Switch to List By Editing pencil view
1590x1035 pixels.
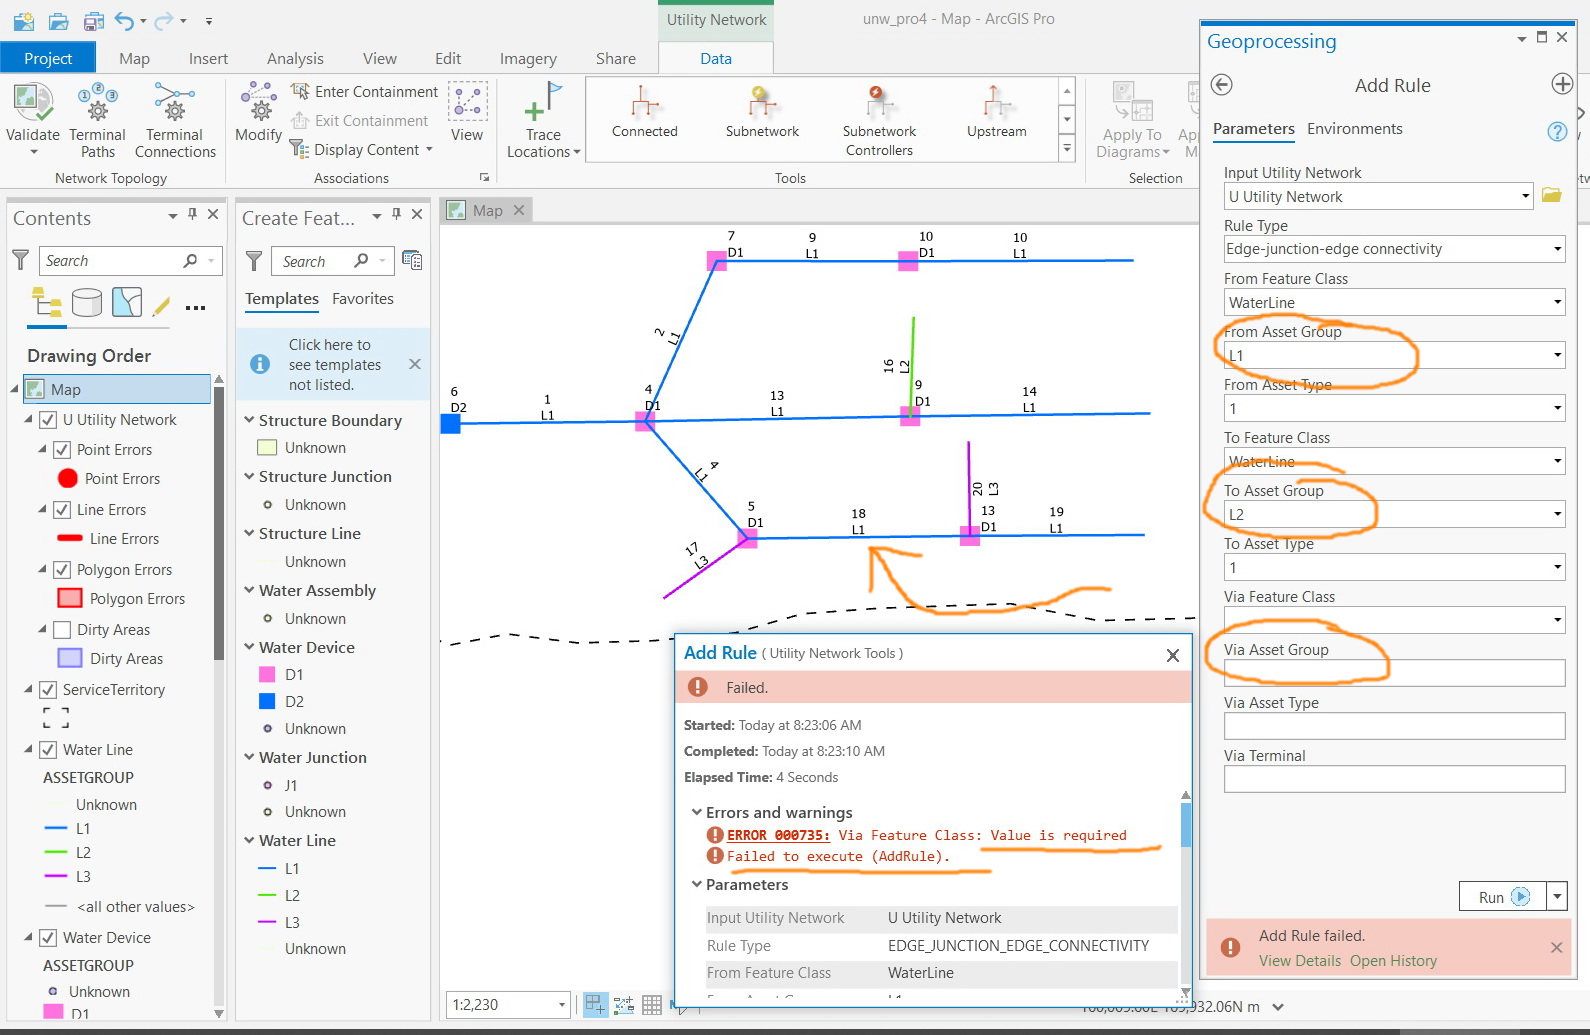coord(161,306)
